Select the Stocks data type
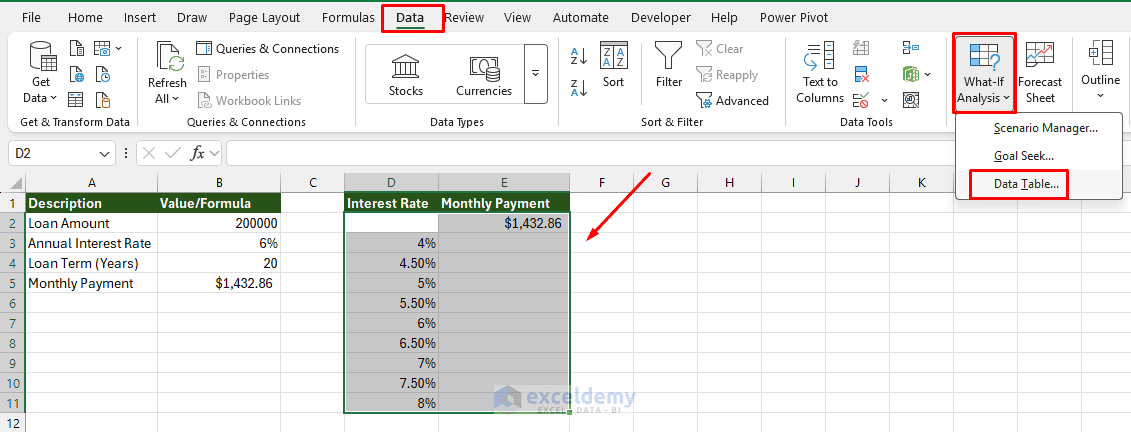Image resolution: width=1131 pixels, height=432 pixels. coord(406,75)
